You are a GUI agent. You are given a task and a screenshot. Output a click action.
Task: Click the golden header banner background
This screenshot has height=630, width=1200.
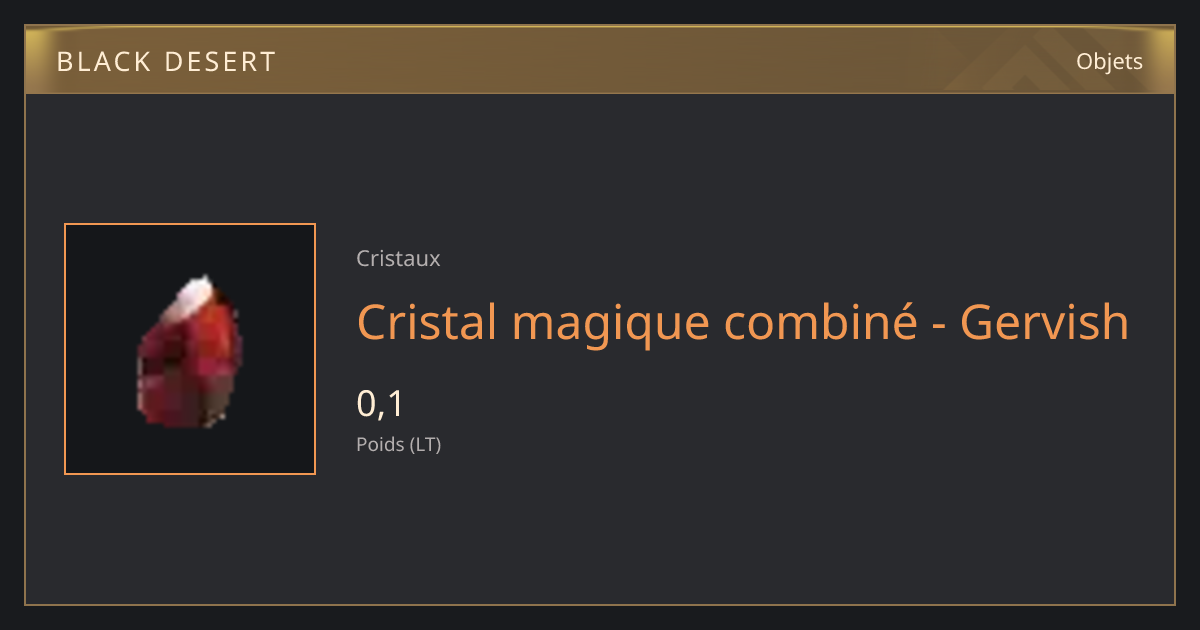[x=600, y=62]
